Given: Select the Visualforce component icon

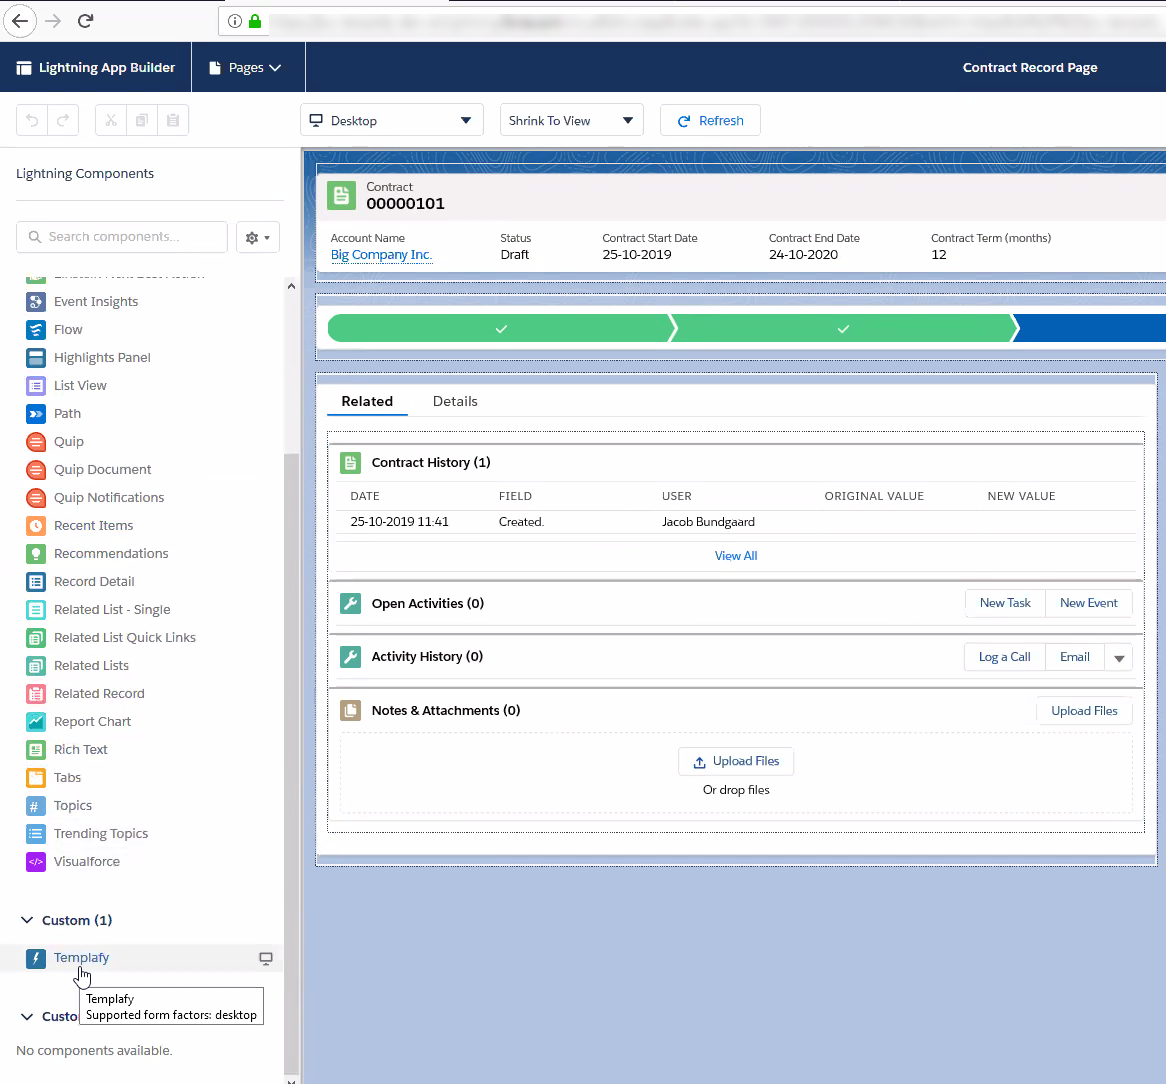Looking at the screenshot, I should pos(36,862).
